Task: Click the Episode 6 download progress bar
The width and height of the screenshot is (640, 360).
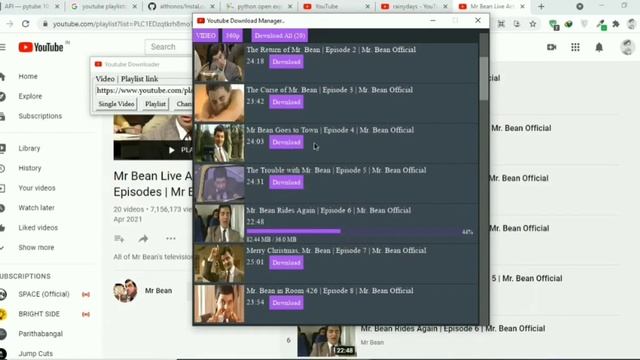Action: click(354, 231)
